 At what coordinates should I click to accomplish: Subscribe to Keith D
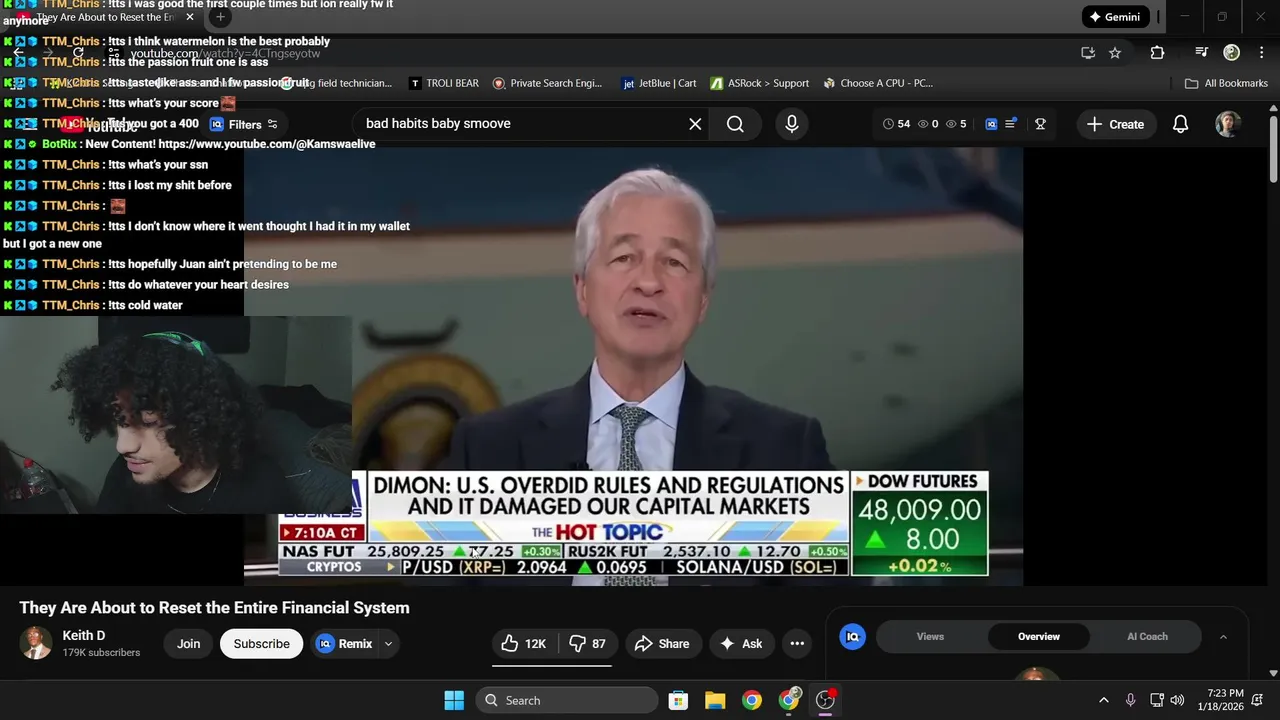click(262, 644)
